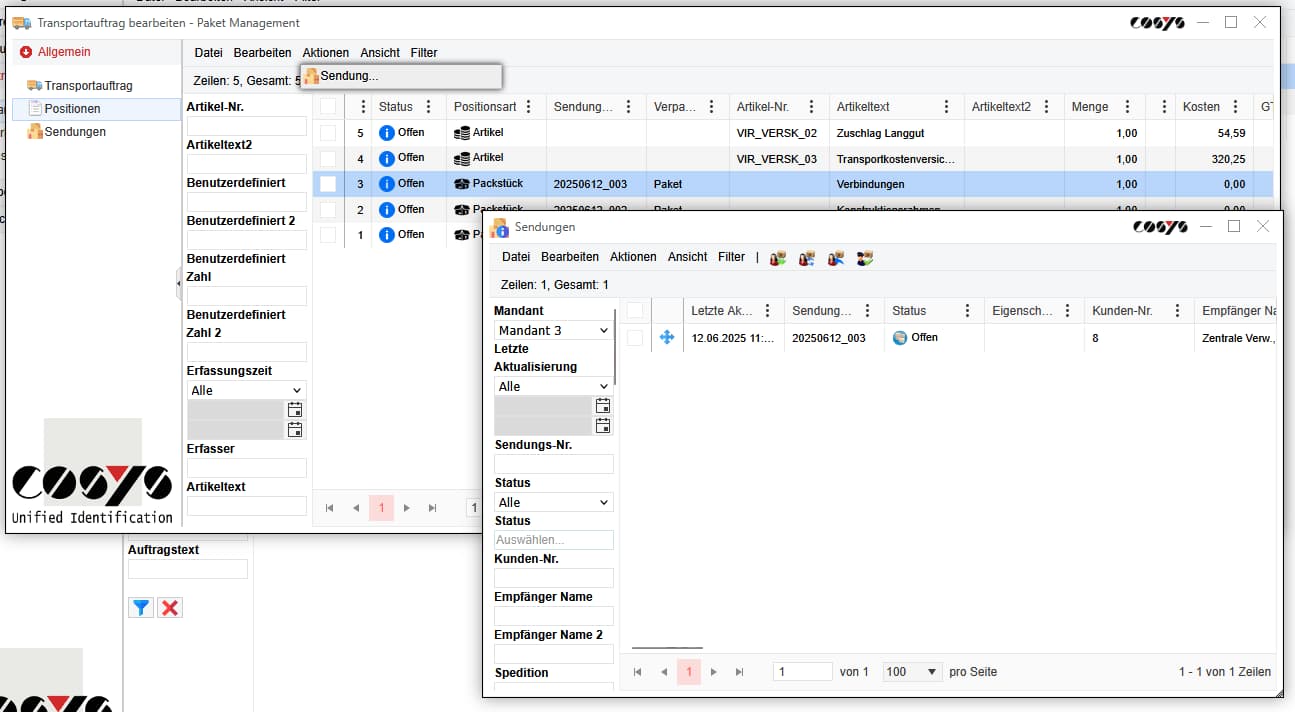The width and height of the screenshot is (1295, 712).
Task: Open upper calendar picker under Letzte Aktualisierung
Action: coord(603,406)
